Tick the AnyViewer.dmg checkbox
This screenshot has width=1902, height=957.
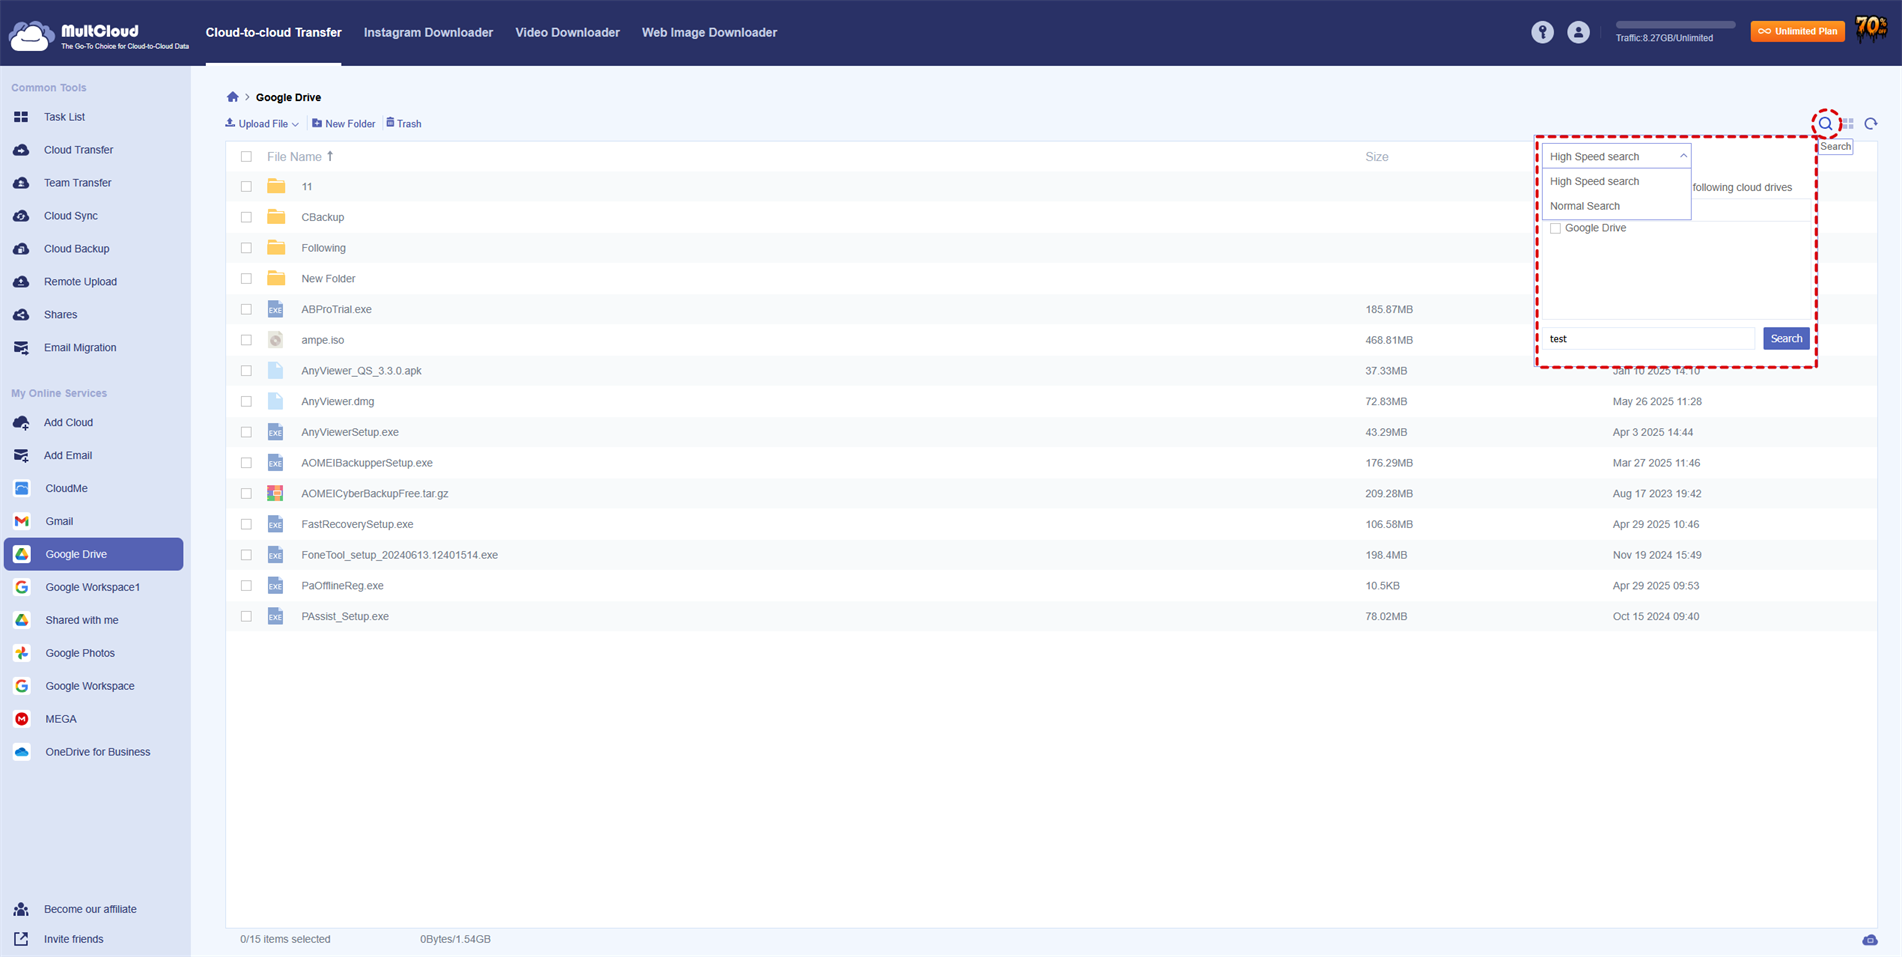click(x=246, y=402)
